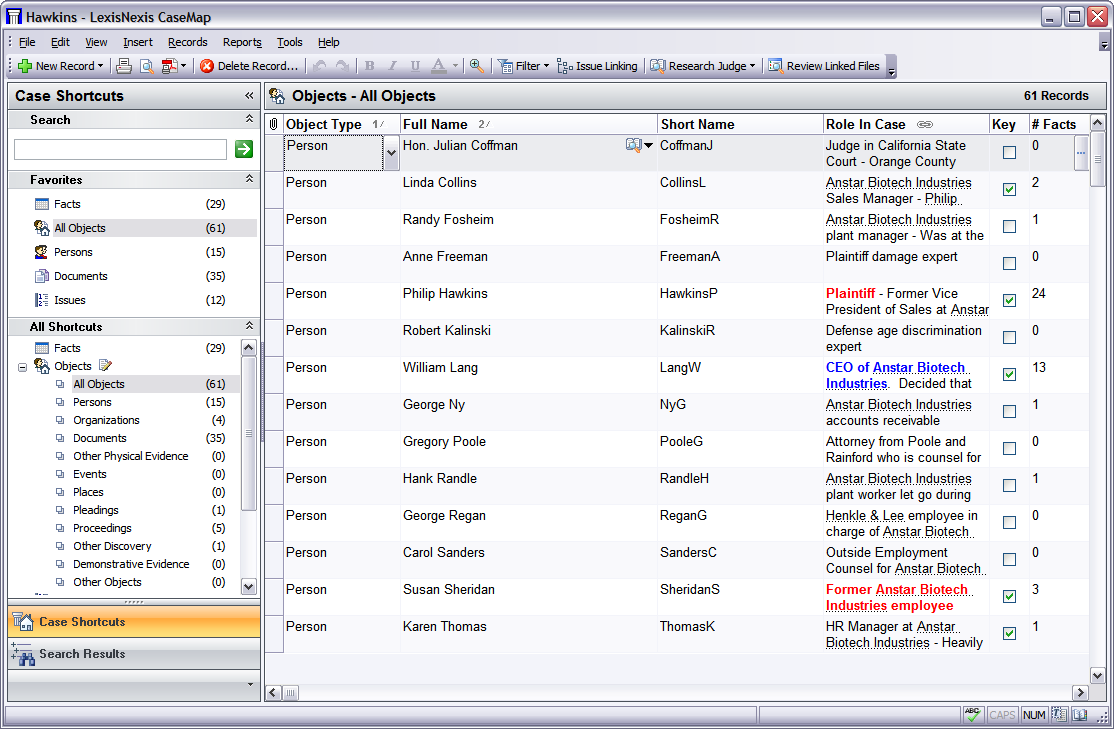This screenshot has height=729, width=1114.
Task: Click the zoom magnifier toolbar icon
Action: pos(477,66)
